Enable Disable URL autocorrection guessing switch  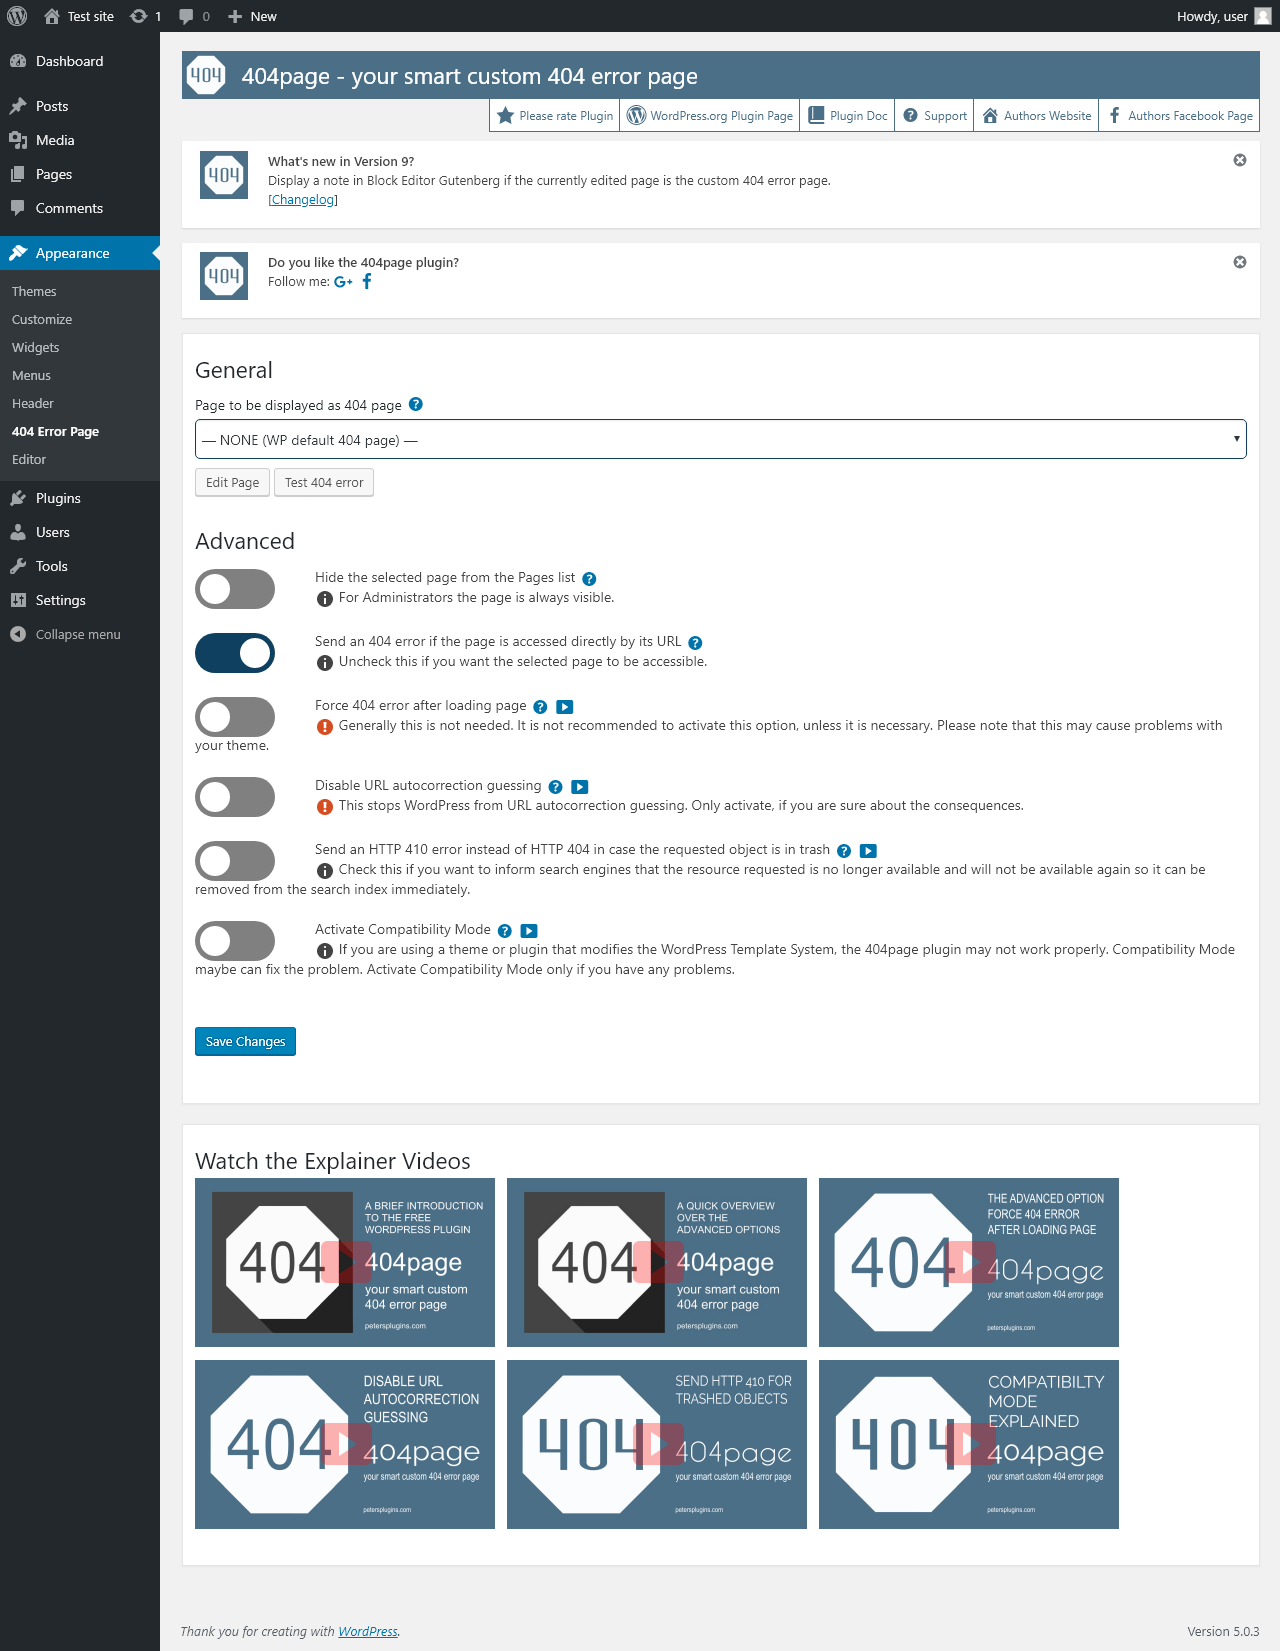point(235,797)
